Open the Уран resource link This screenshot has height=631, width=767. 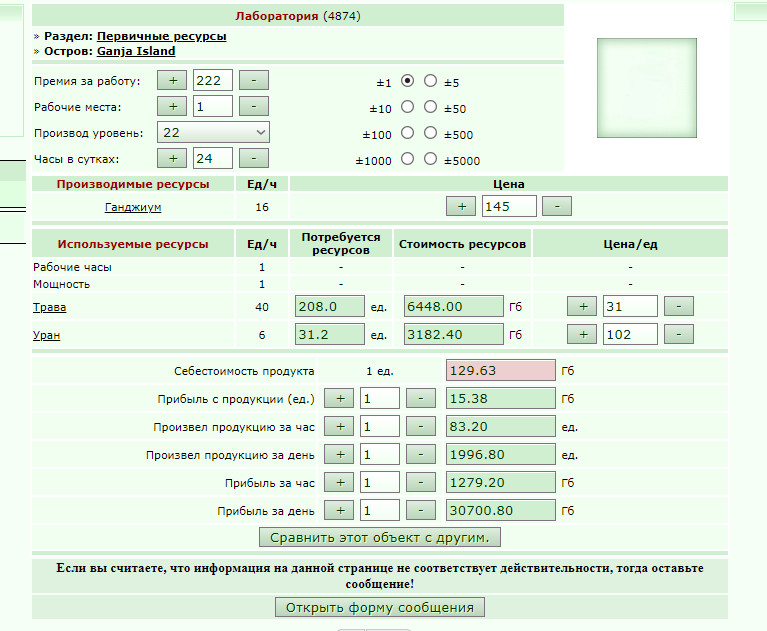tap(46, 335)
